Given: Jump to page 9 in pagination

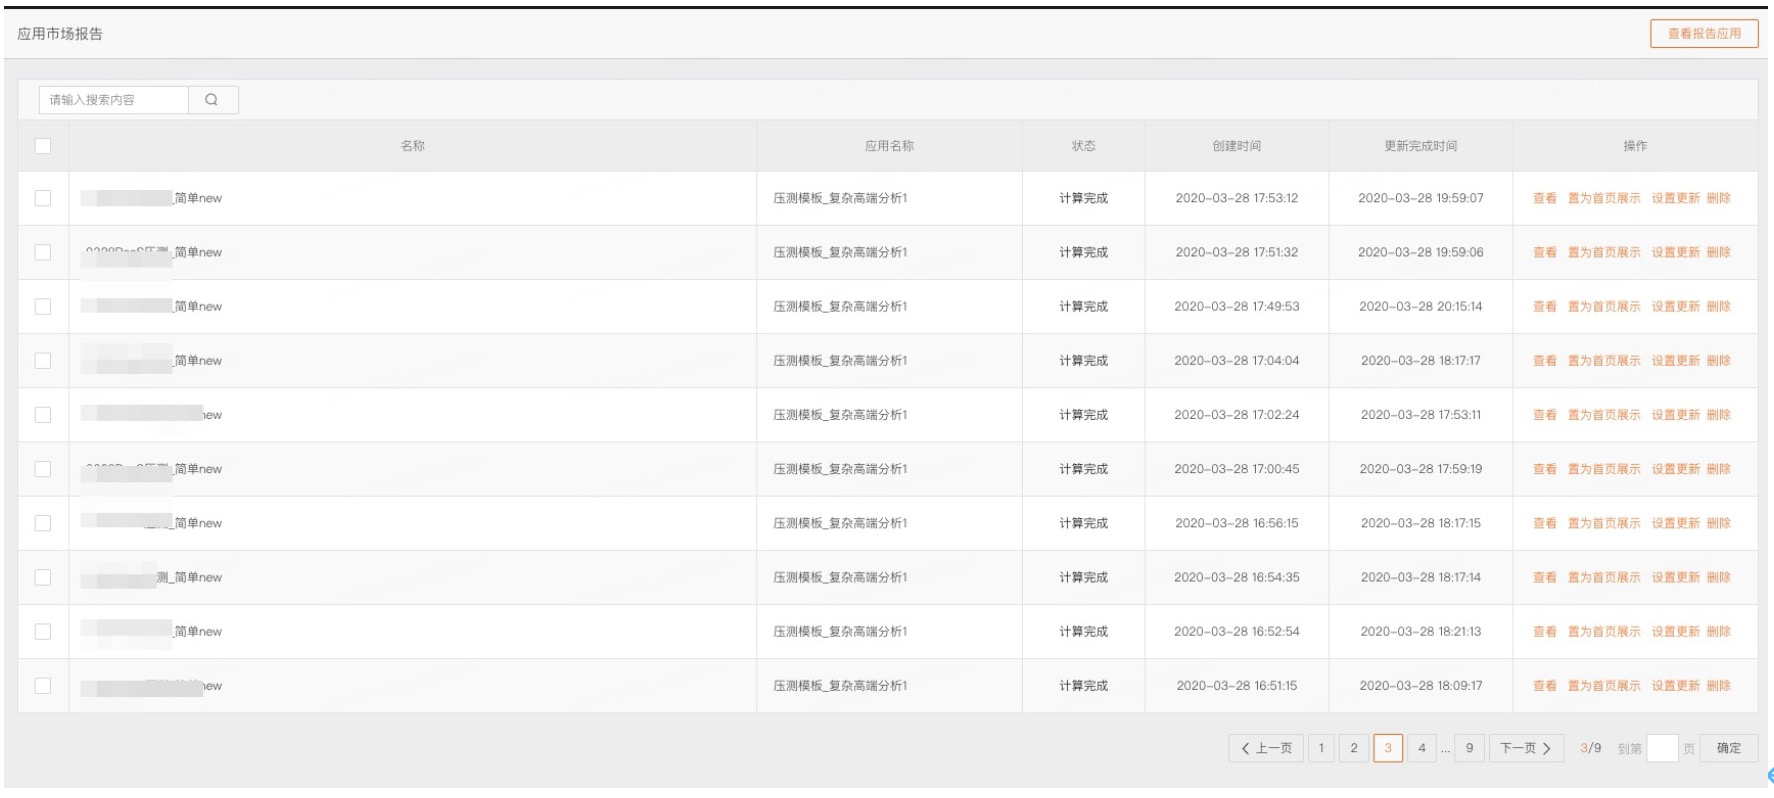Looking at the screenshot, I should 1469,748.
